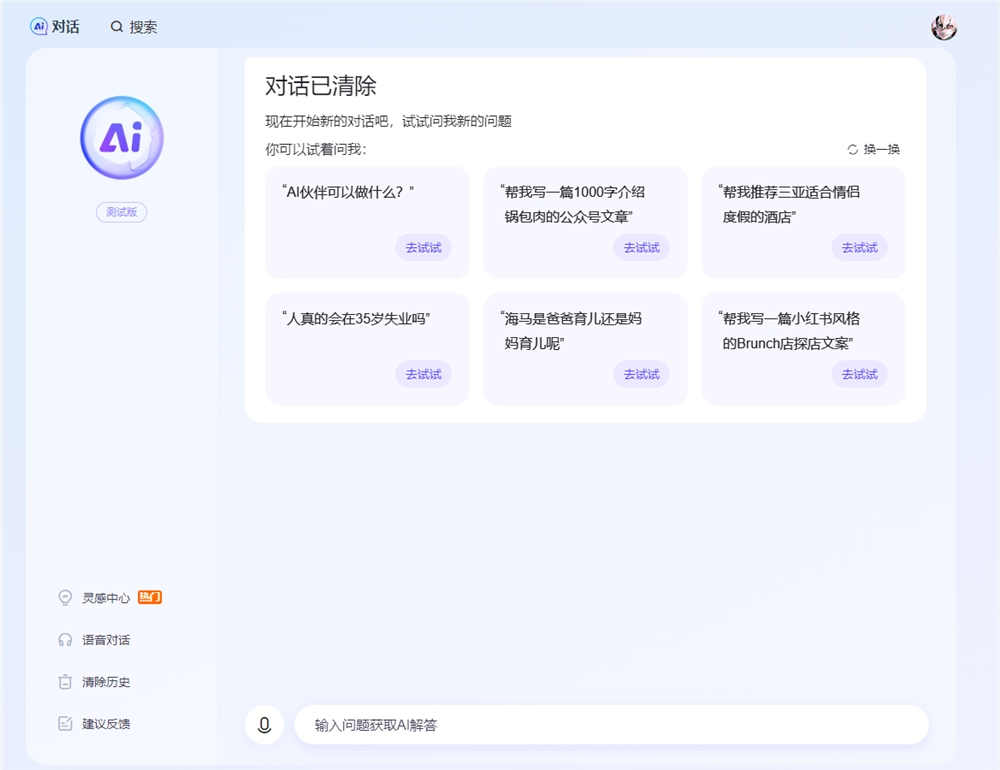Try the "AI伙伴可以做什么" suggestion button

click(x=423, y=248)
